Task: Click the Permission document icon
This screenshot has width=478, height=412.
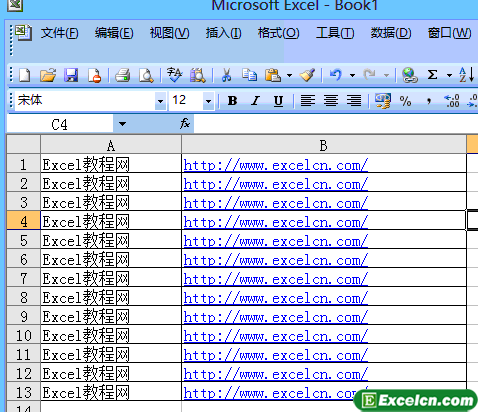Action: (x=94, y=75)
